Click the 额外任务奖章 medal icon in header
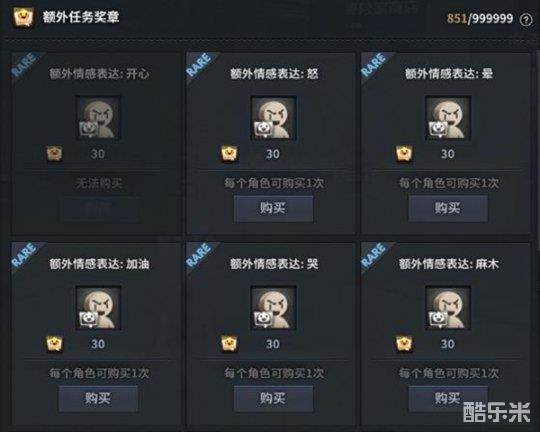The width and height of the screenshot is (540, 432). pyautogui.click(x=23, y=17)
